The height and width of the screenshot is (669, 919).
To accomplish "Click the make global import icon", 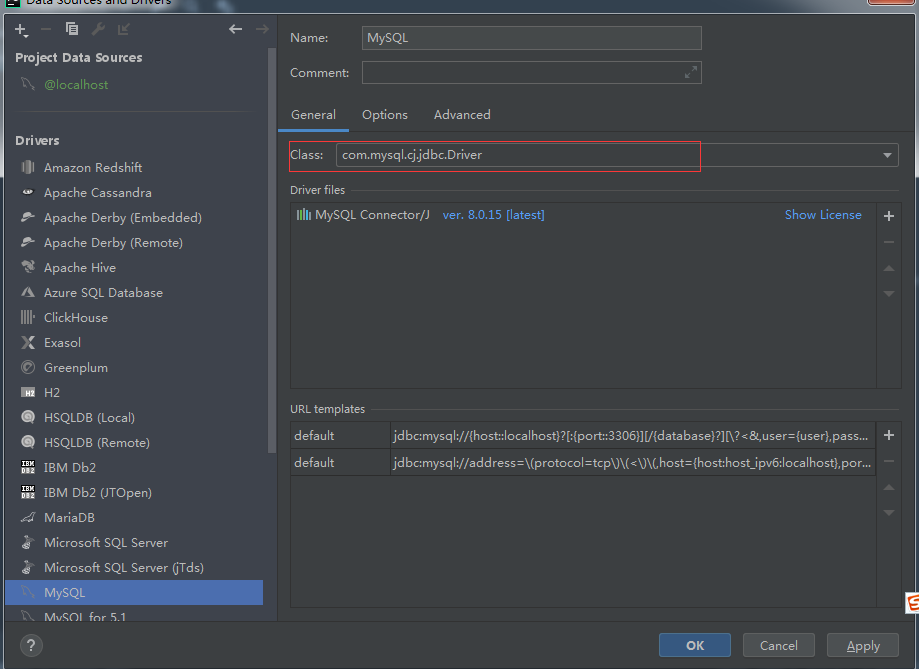I will point(124,29).
